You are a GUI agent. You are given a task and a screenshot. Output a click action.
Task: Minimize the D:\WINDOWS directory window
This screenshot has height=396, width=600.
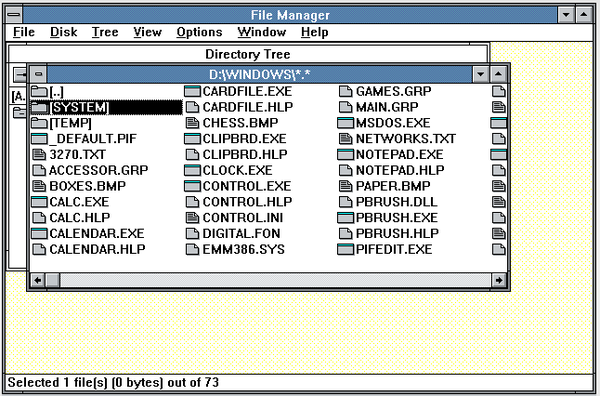[x=481, y=74]
